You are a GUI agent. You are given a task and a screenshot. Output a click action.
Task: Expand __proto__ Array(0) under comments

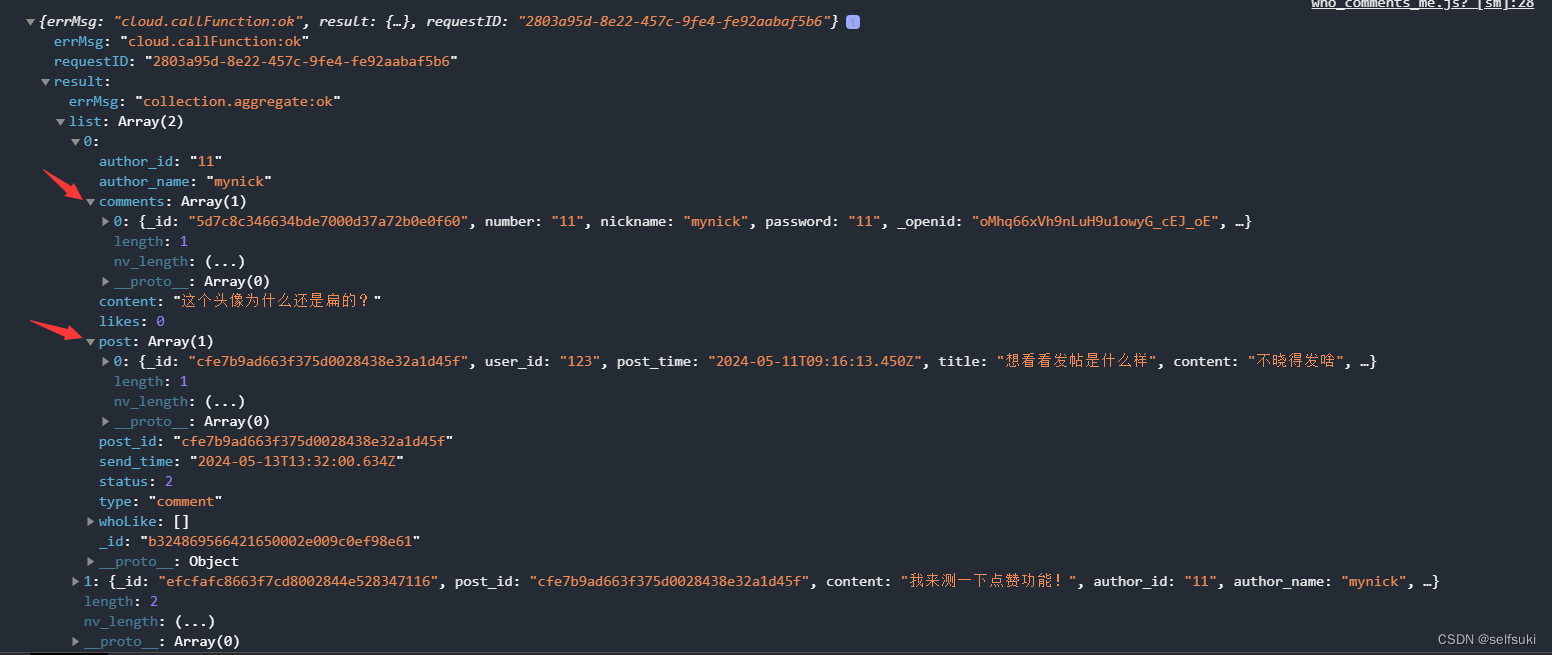click(x=106, y=281)
